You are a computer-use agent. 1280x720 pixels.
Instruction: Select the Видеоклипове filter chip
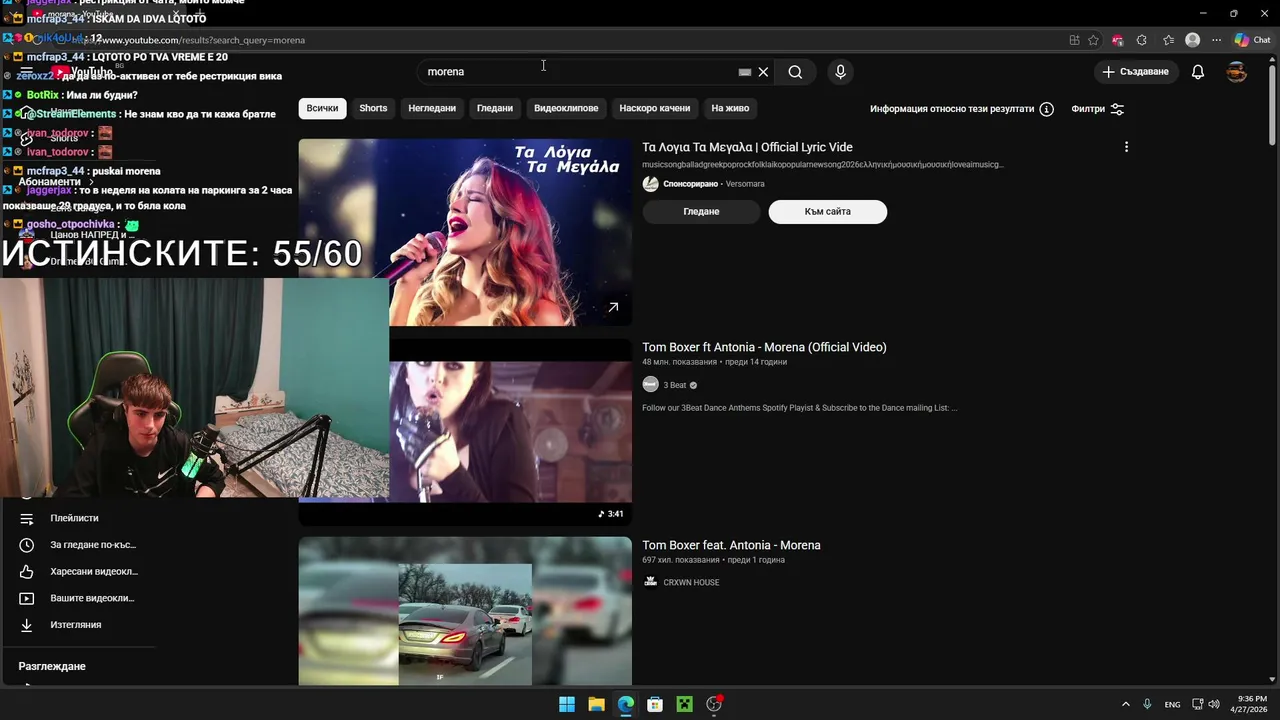click(566, 108)
